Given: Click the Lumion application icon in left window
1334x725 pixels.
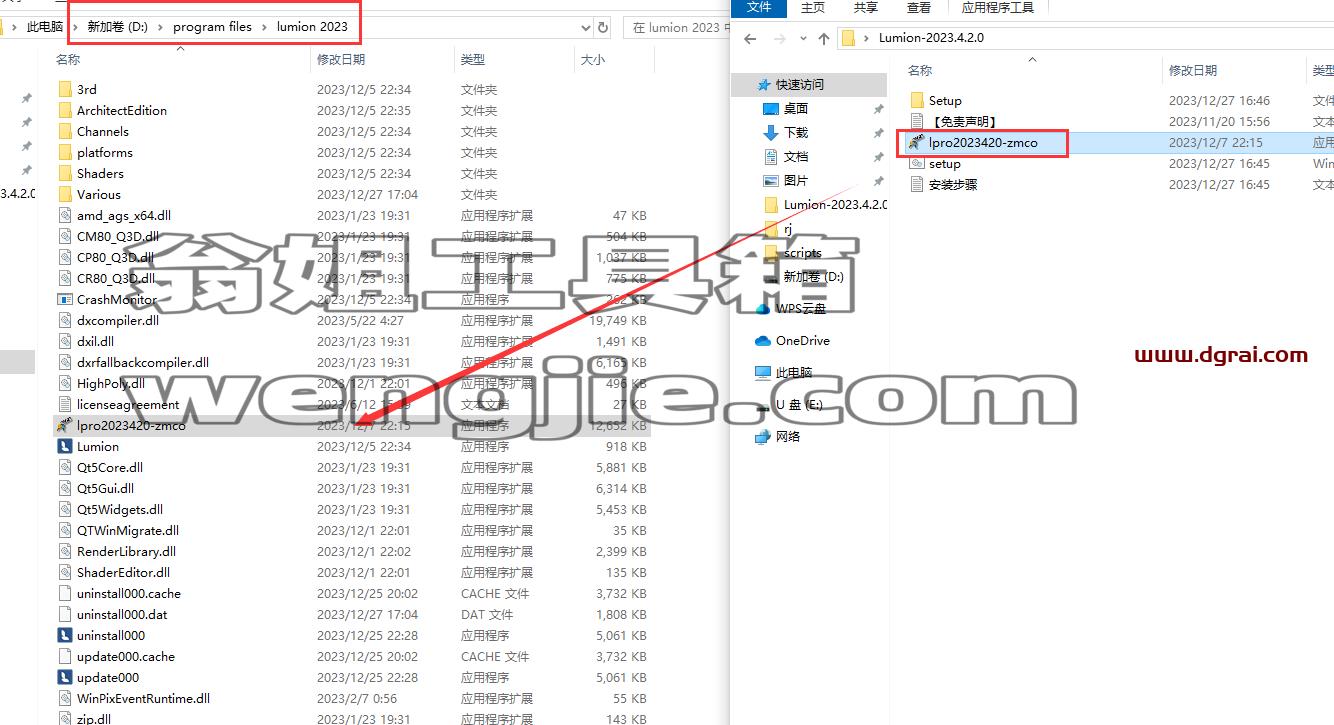Looking at the screenshot, I should tap(65, 446).
